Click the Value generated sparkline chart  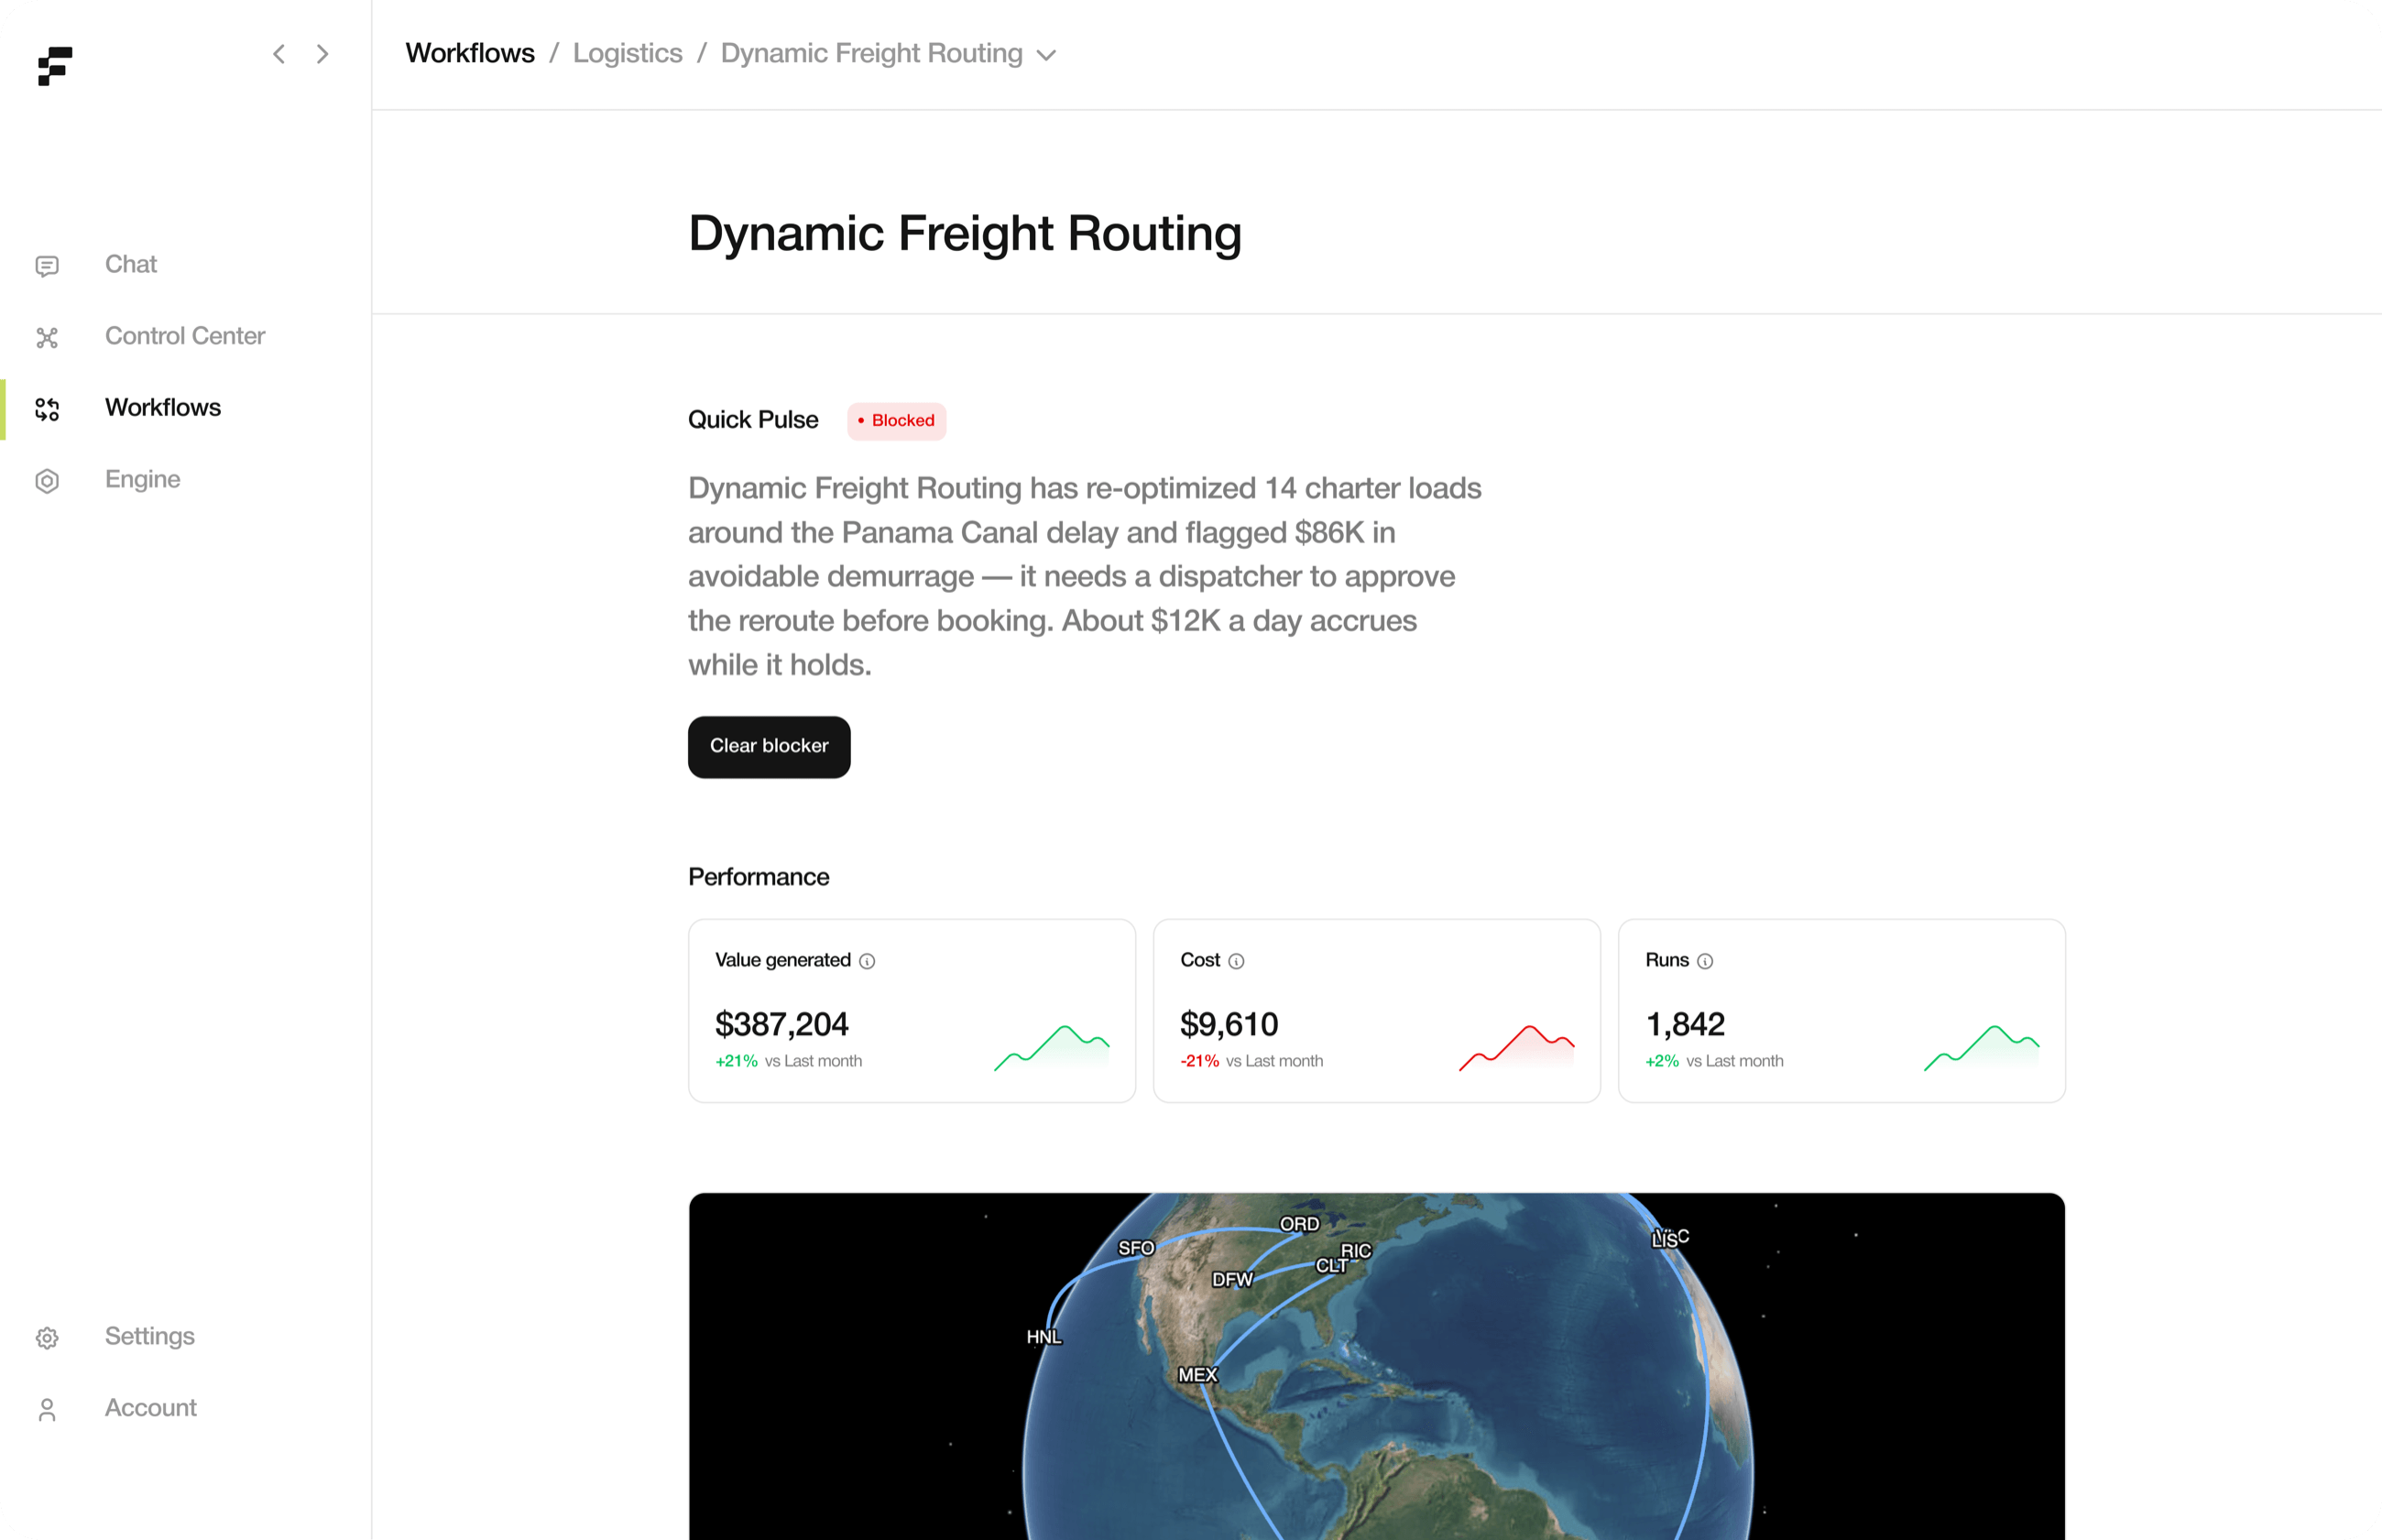(1052, 1048)
